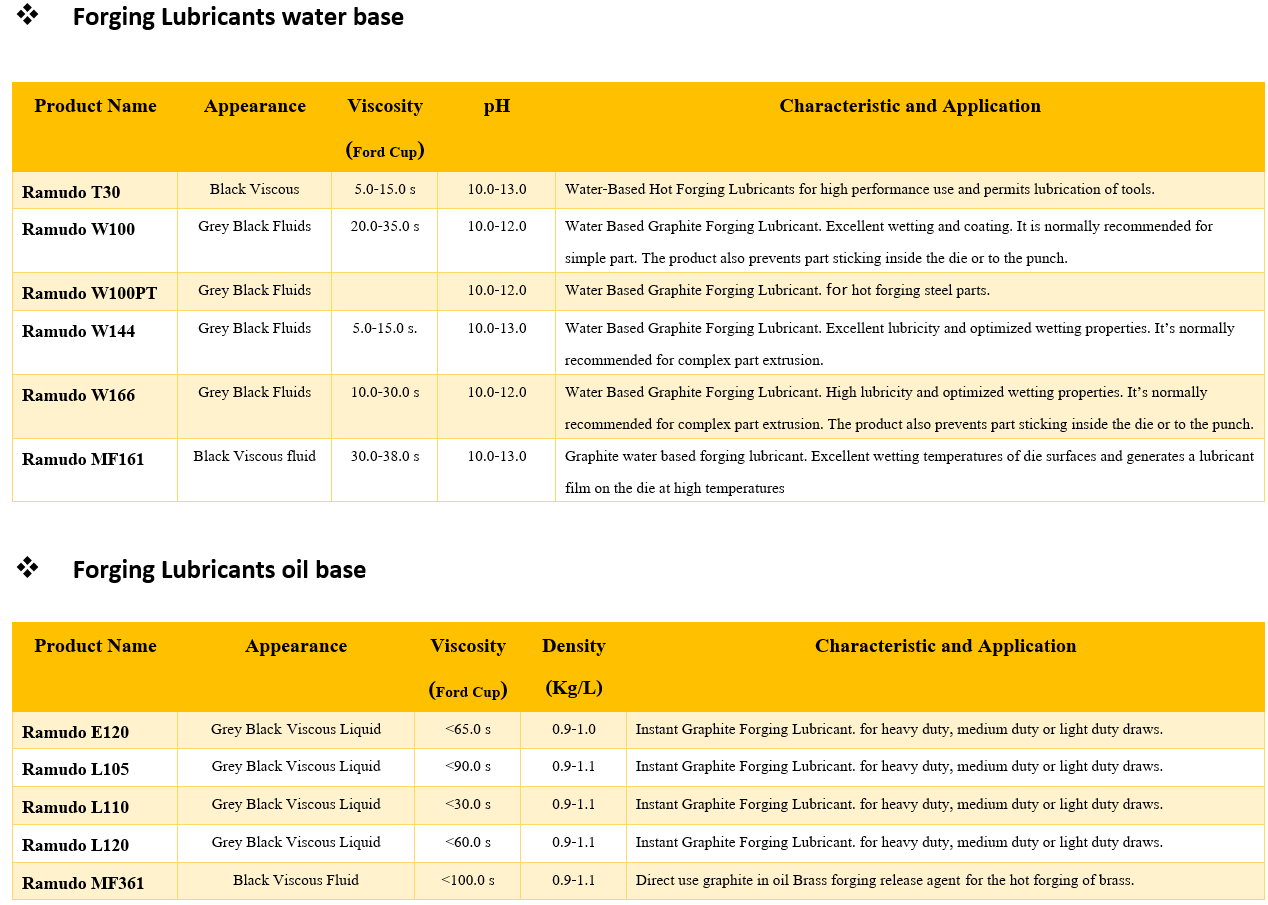Select pH "10.0-13.0" in the Ramudo MF161 row
Image resolution: width=1268 pixels, height=905 pixels.
point(497,456)
